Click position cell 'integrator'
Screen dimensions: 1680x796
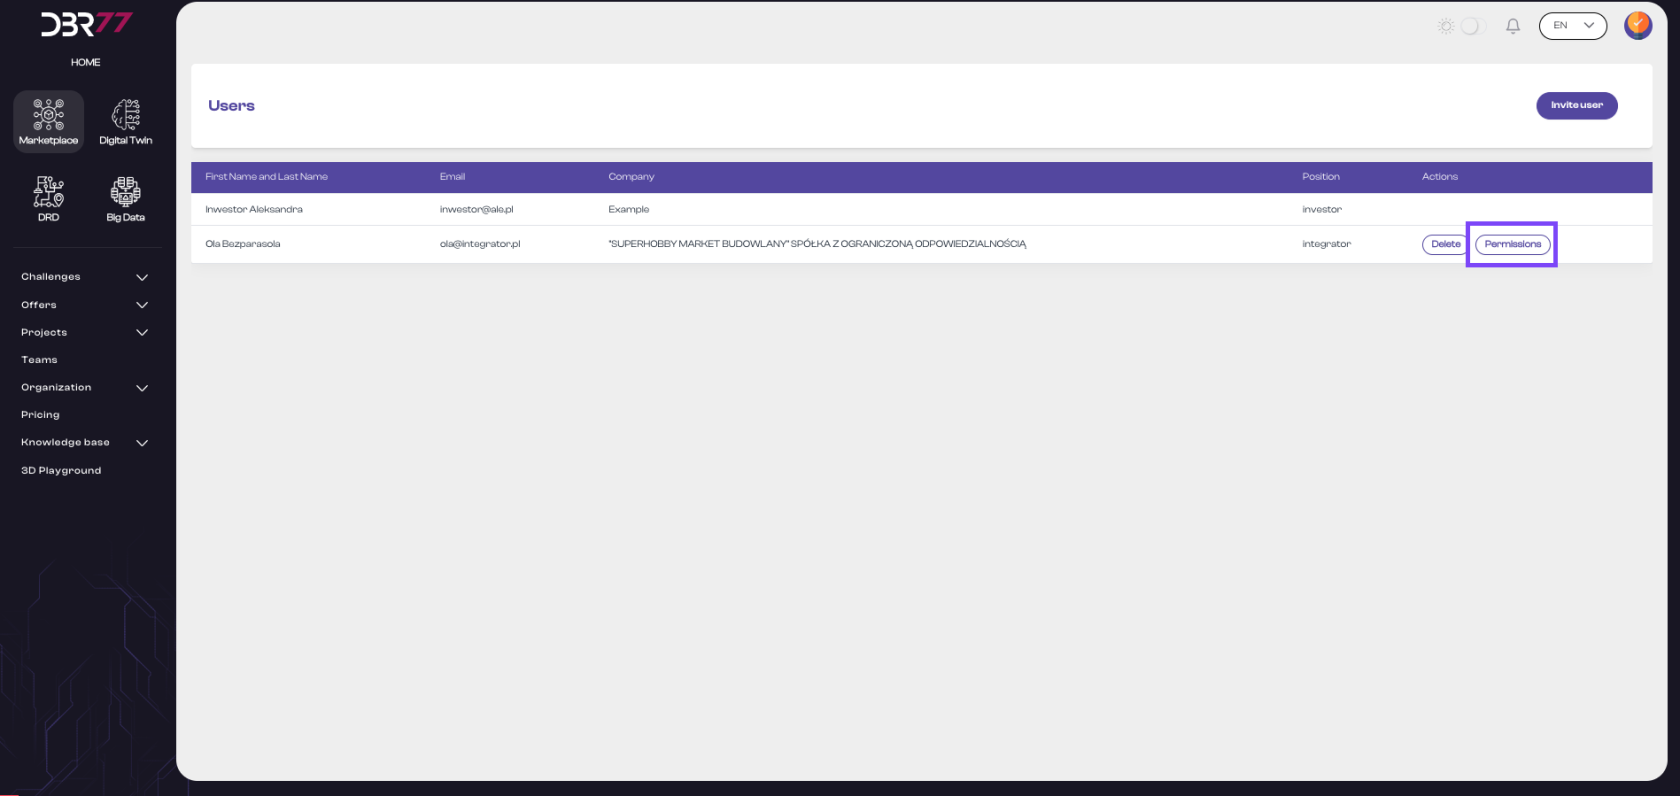tap(1327, 244)
